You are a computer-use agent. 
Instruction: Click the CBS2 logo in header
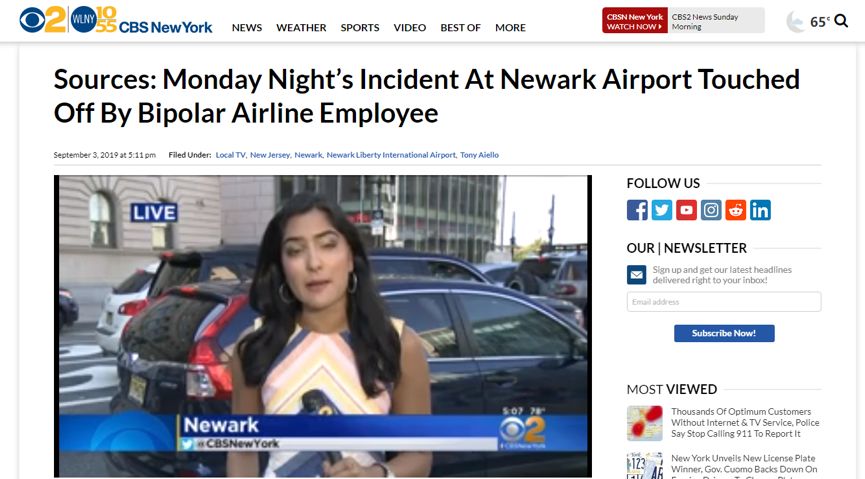point(42,20)
